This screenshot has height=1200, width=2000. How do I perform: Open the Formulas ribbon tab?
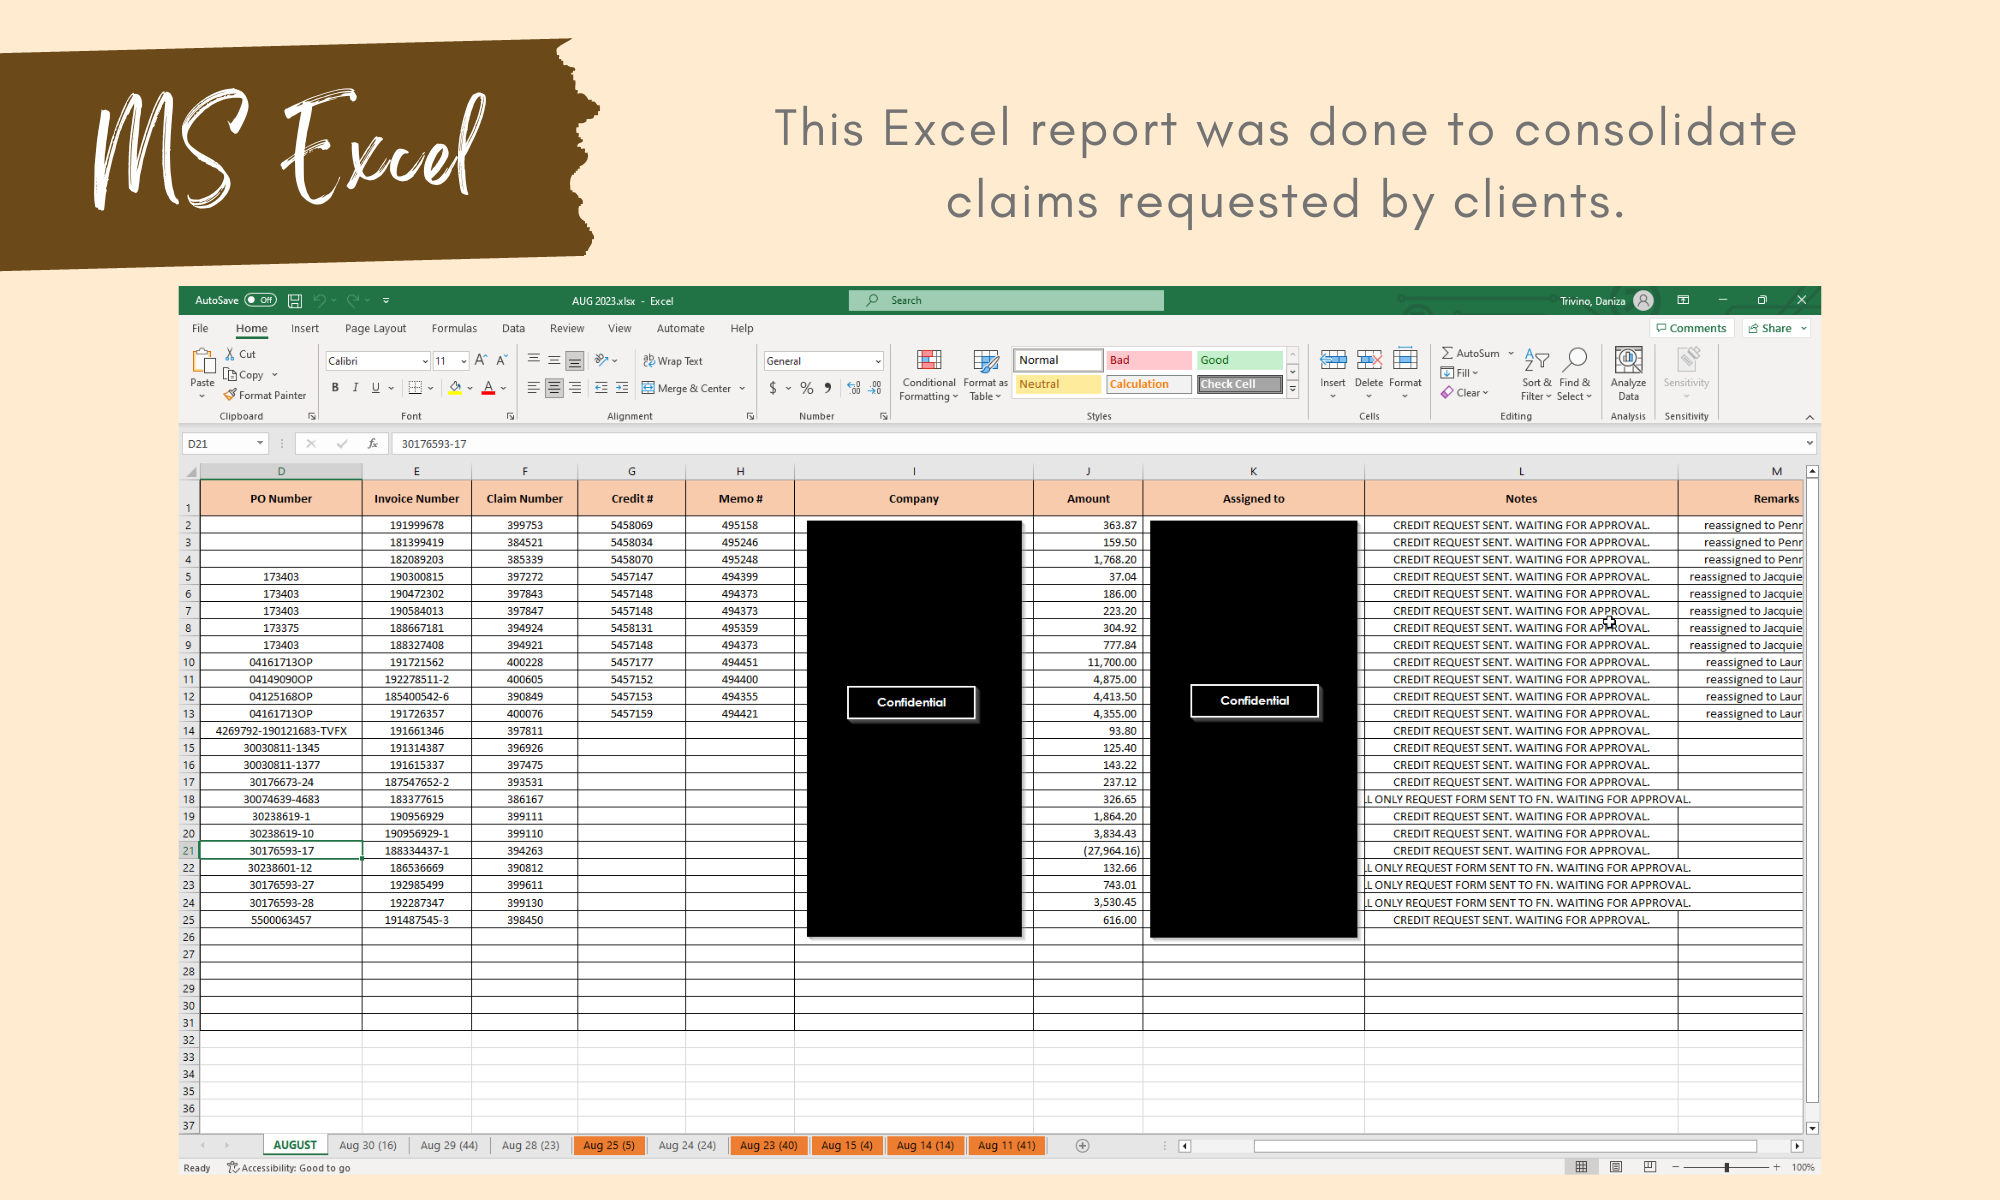coord(454,328)
